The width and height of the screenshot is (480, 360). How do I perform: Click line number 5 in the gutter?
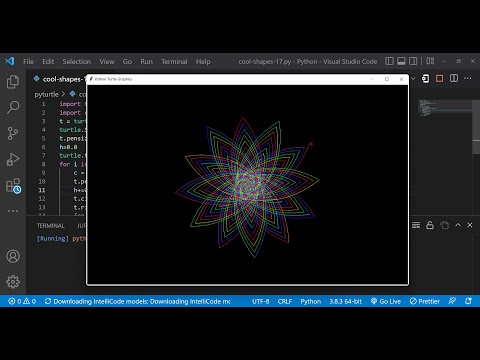tap(43, 138)
